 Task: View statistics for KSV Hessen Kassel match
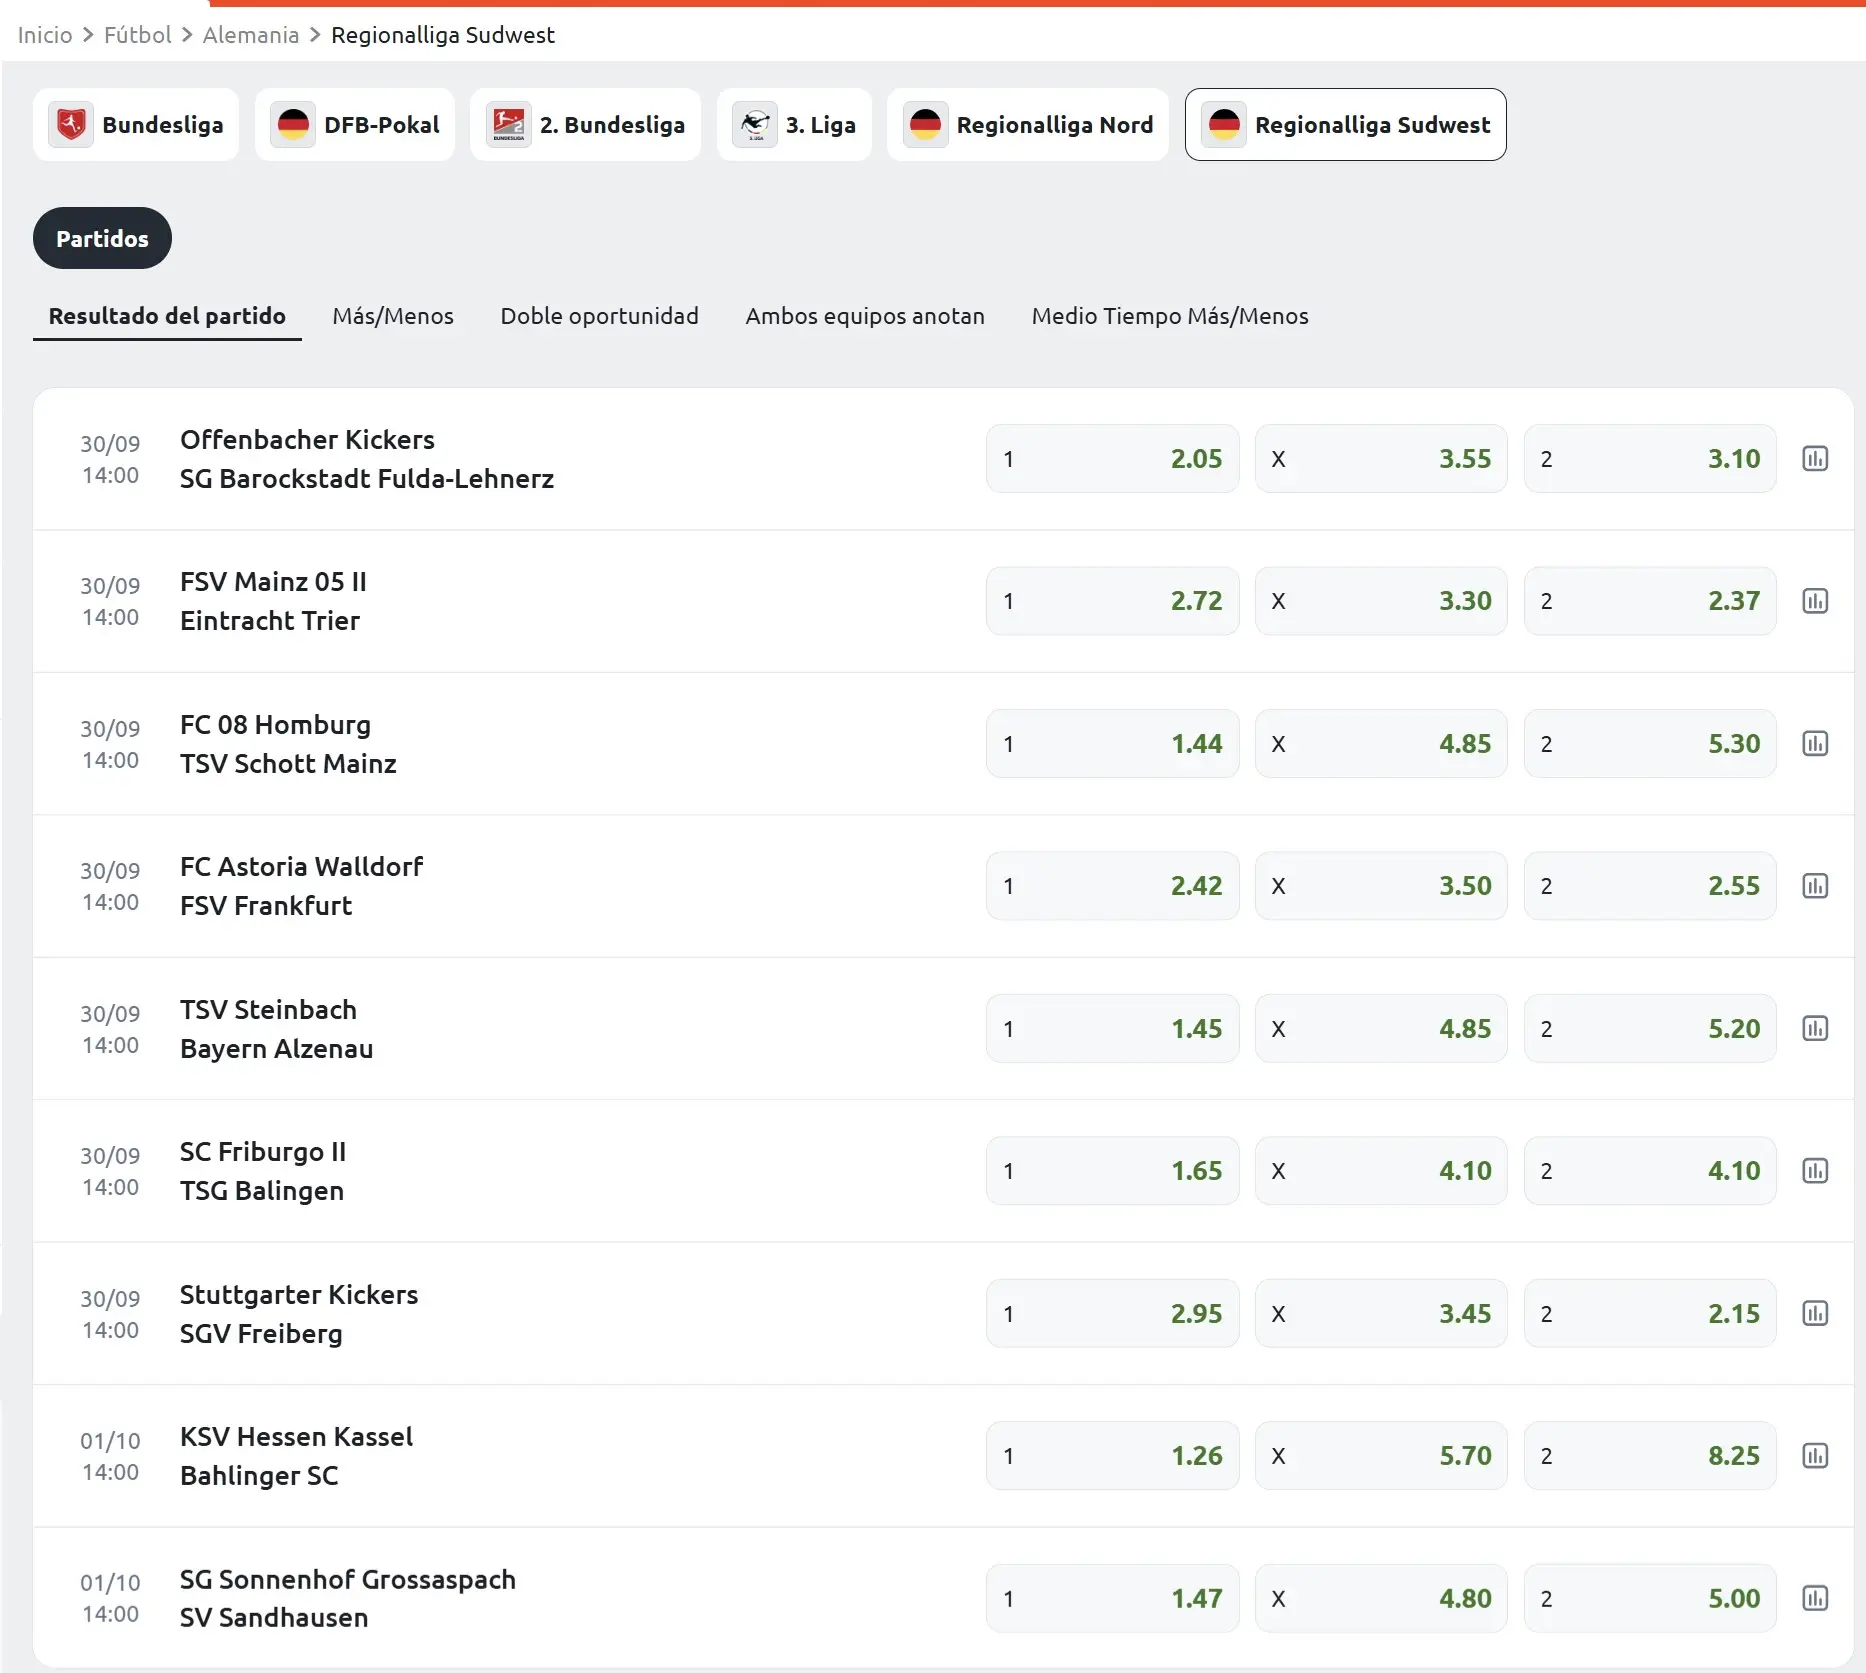pos(1814,1456)
